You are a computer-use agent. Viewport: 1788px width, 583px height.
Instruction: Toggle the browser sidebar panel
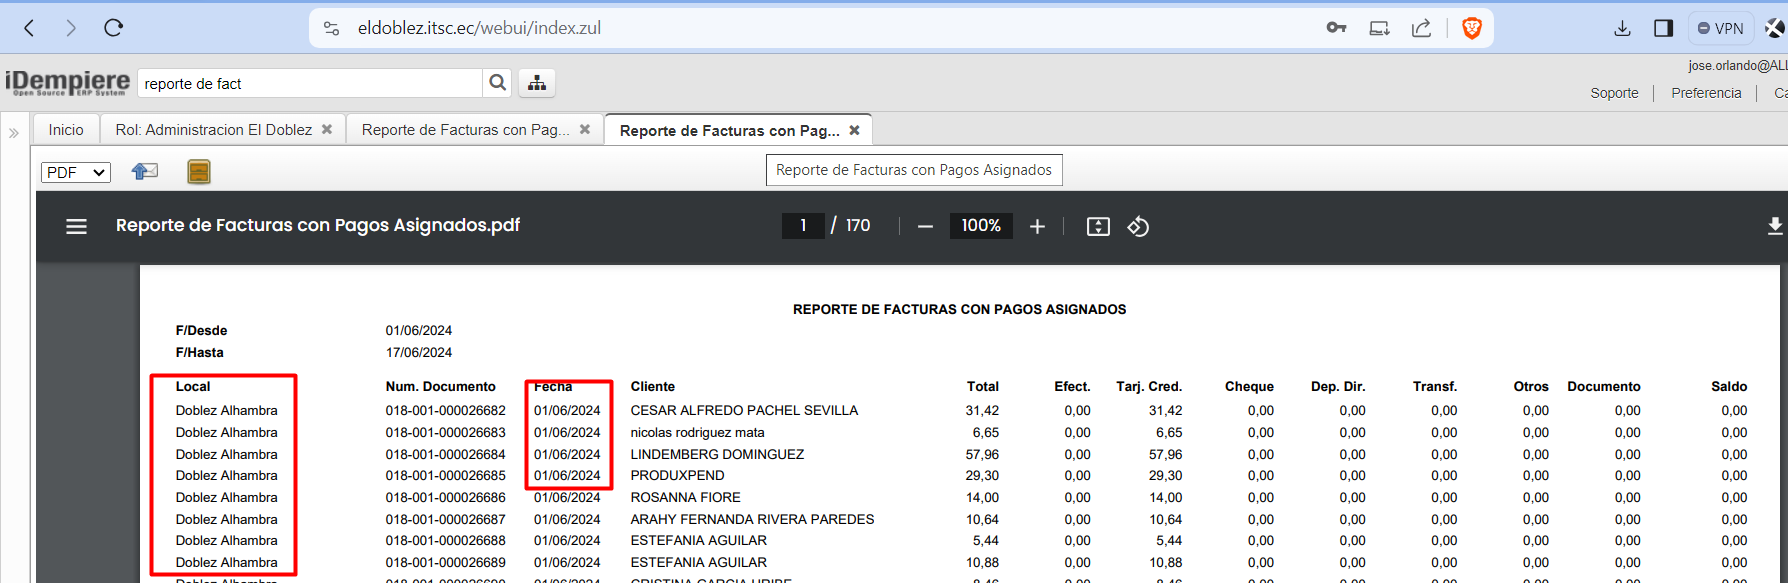point(1663,28)
